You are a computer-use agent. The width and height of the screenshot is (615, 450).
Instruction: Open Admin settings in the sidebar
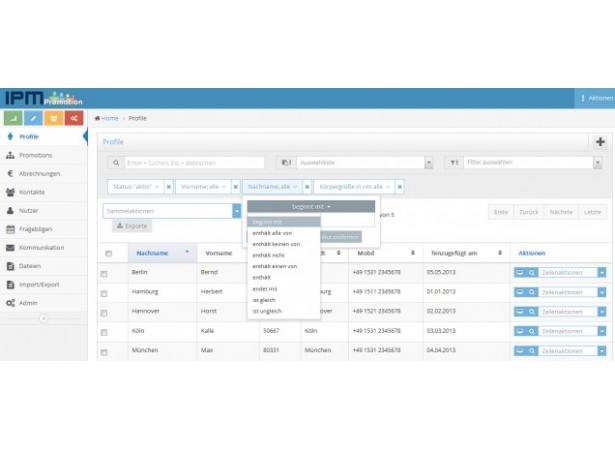tap(28, 302)
